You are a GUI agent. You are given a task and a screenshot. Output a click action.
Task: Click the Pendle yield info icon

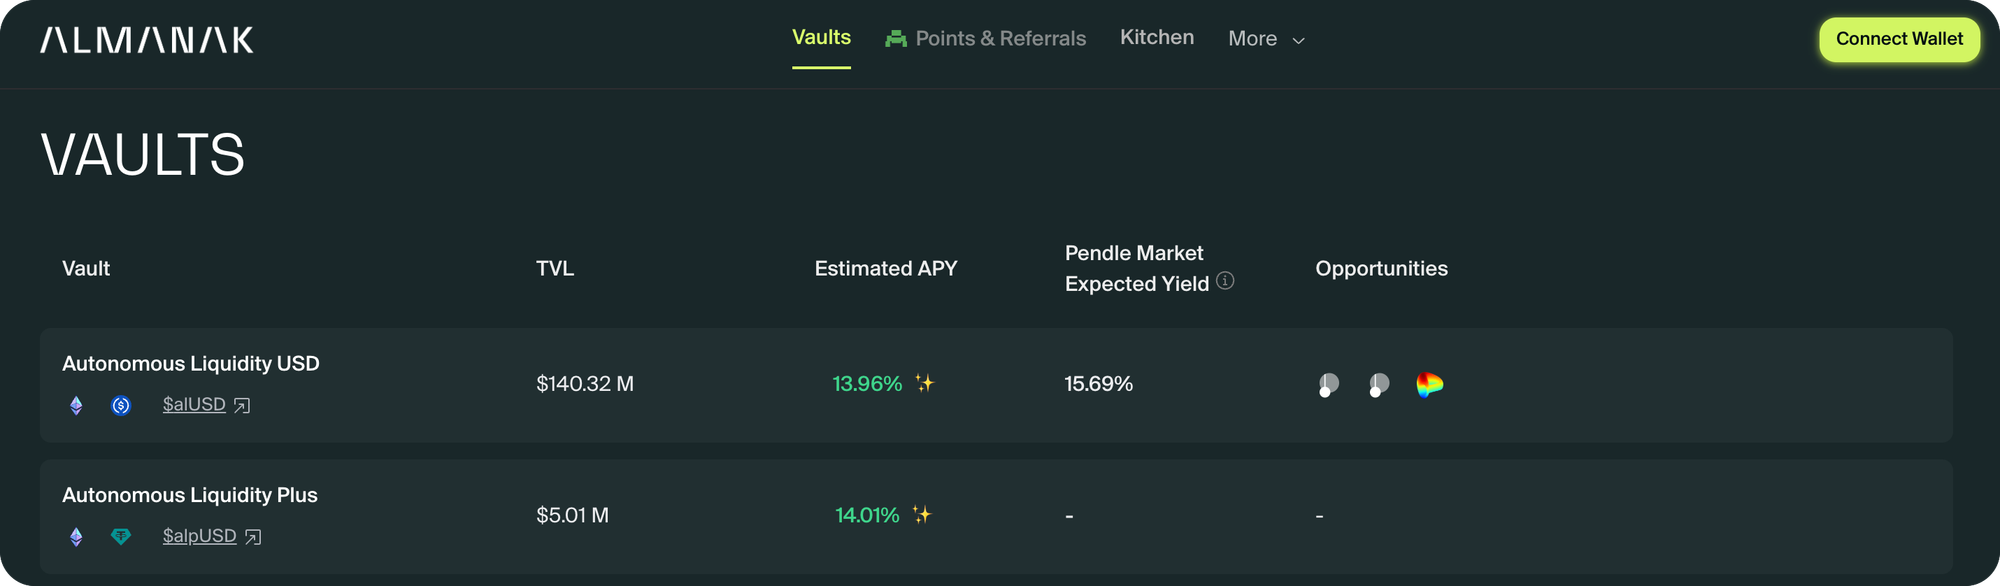tap(1225, 282)
